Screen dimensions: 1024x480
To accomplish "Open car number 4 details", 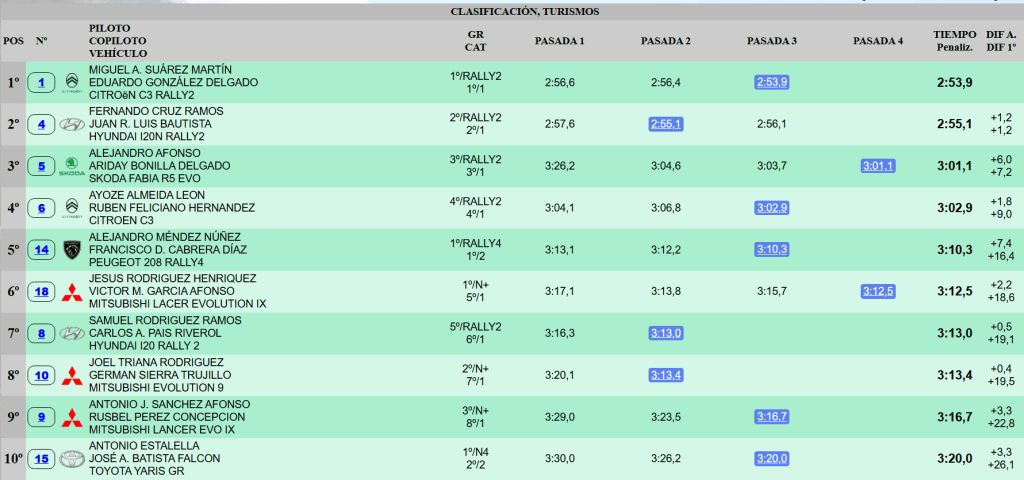I will (41, 125).
